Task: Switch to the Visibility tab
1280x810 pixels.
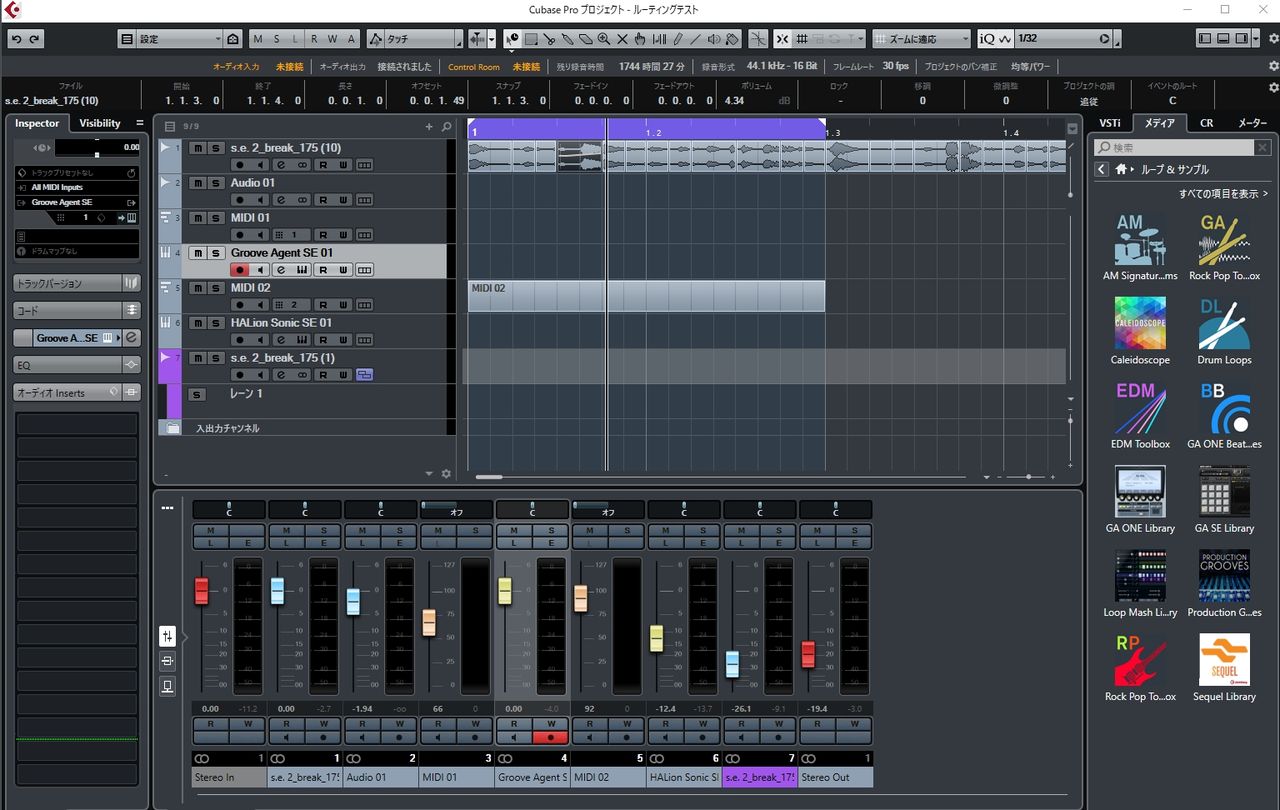Action: (100, 123)
